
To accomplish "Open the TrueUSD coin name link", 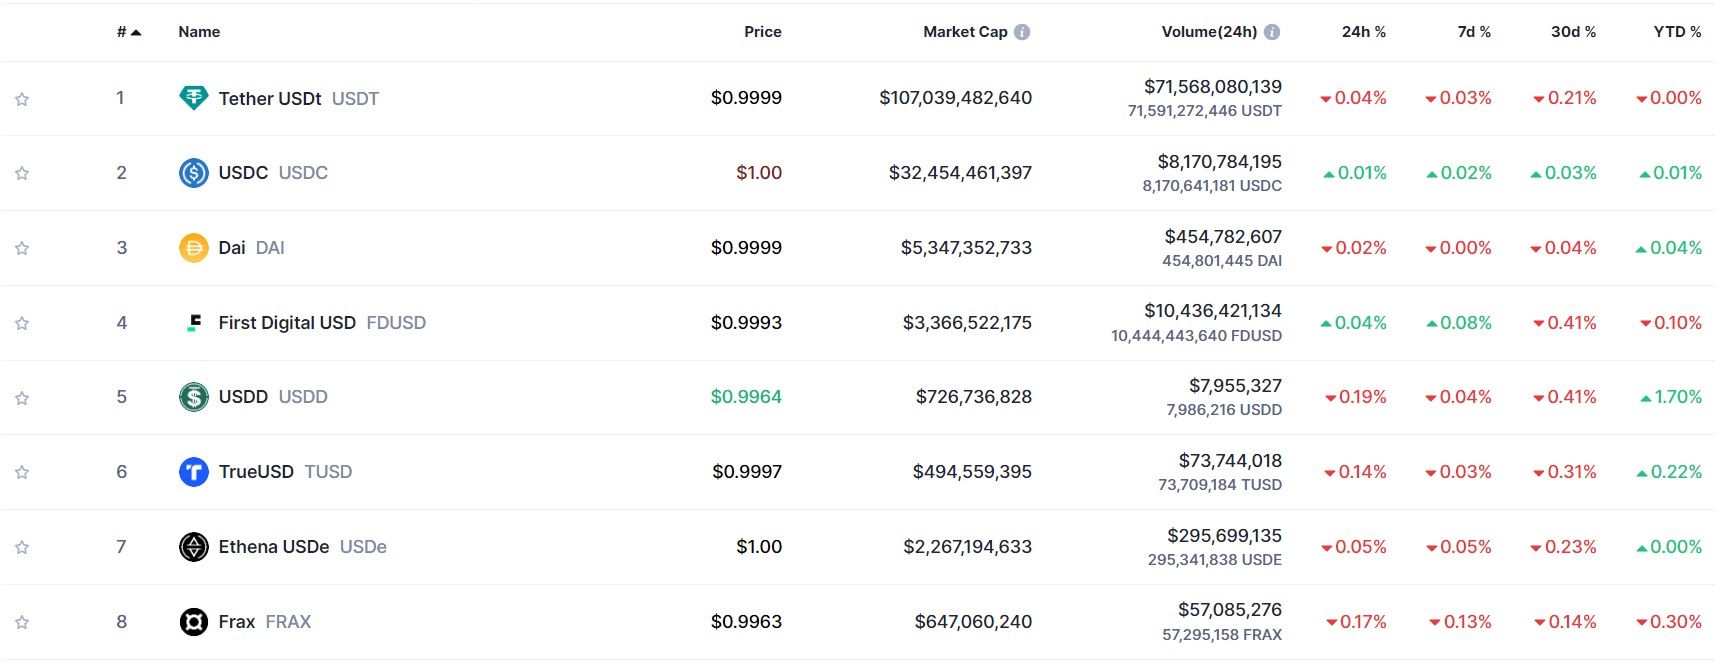I will tap(256, 472).
